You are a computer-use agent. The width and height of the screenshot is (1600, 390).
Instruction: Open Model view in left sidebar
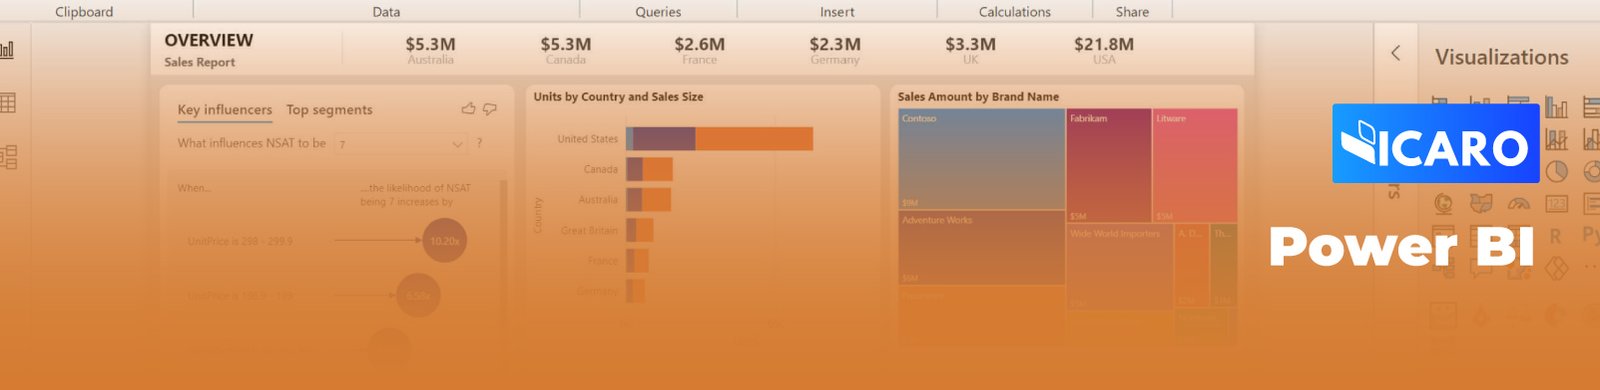click(8, 157)
